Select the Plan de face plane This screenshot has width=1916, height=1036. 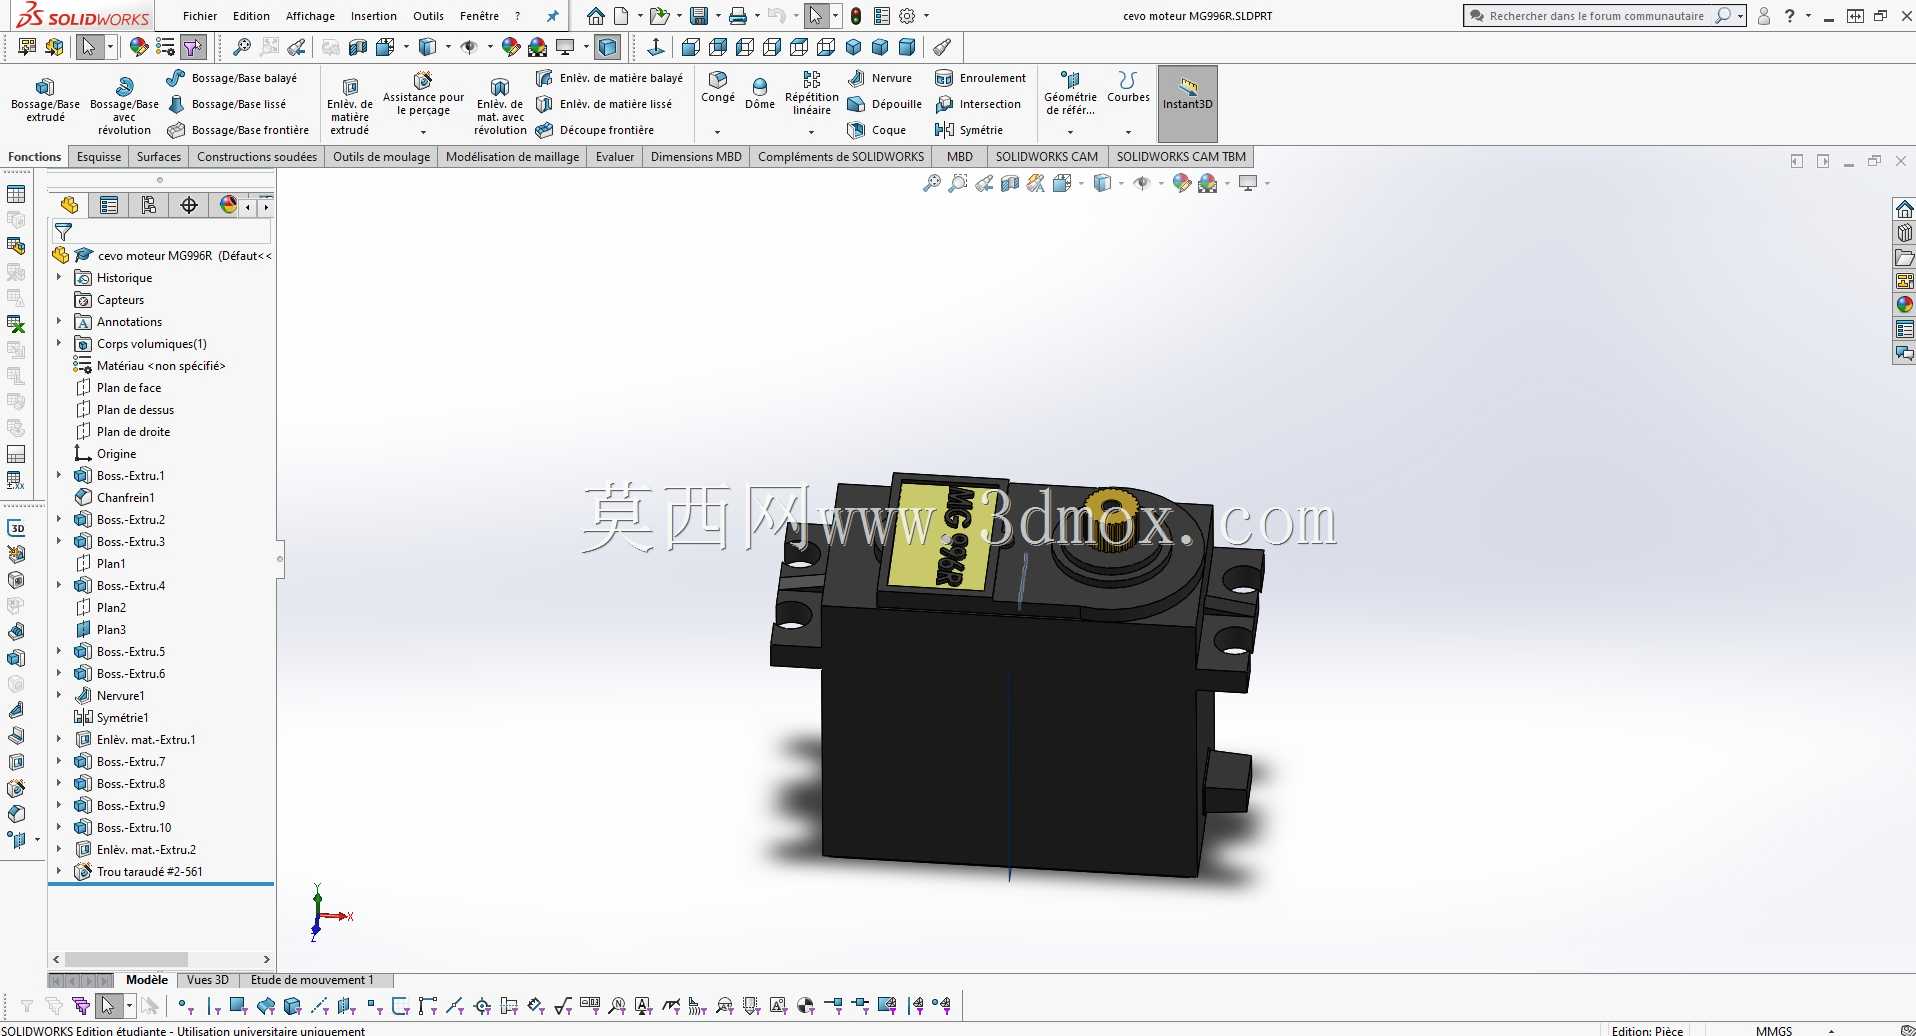pyautogui.click(x=129, y=388)
